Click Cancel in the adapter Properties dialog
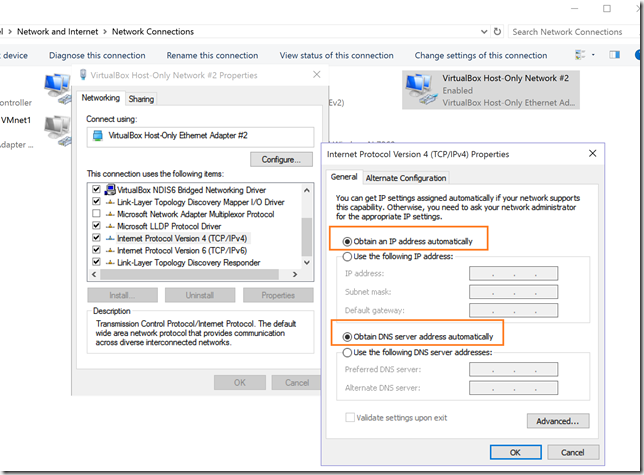644x475 pixels. click(x=297, y=383)
